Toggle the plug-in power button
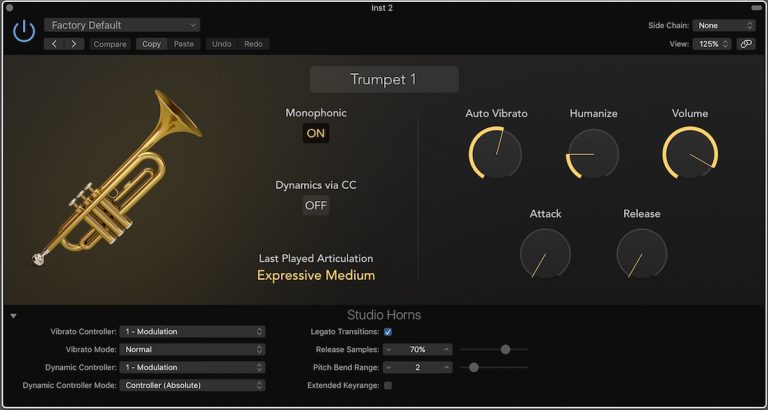The width and height of the screenshot is (768, 410). pos(24,32)
